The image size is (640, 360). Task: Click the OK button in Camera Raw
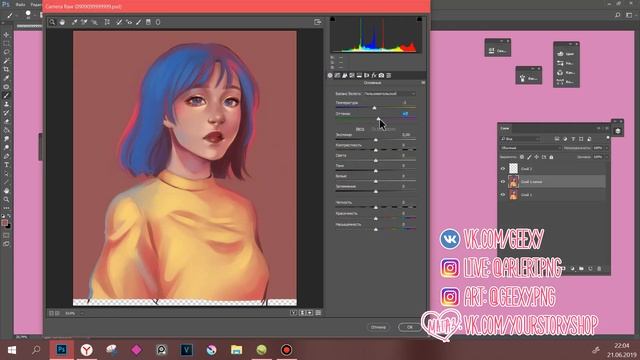point(409,327)
